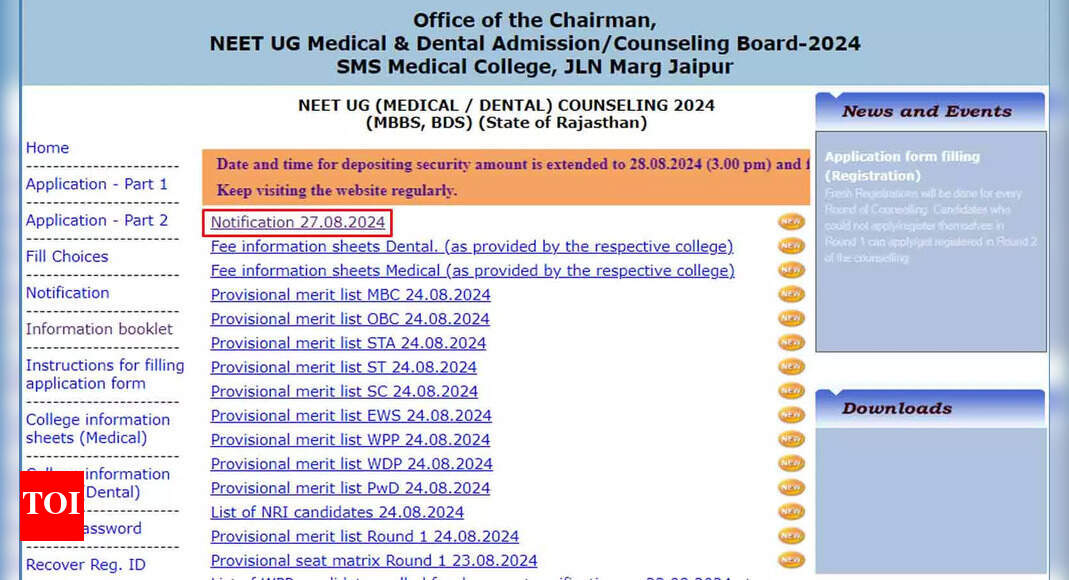Click the NEW icon next to Provisional merit list EWS
Viewport: 1069px width, 580px height.
point(790,415)
